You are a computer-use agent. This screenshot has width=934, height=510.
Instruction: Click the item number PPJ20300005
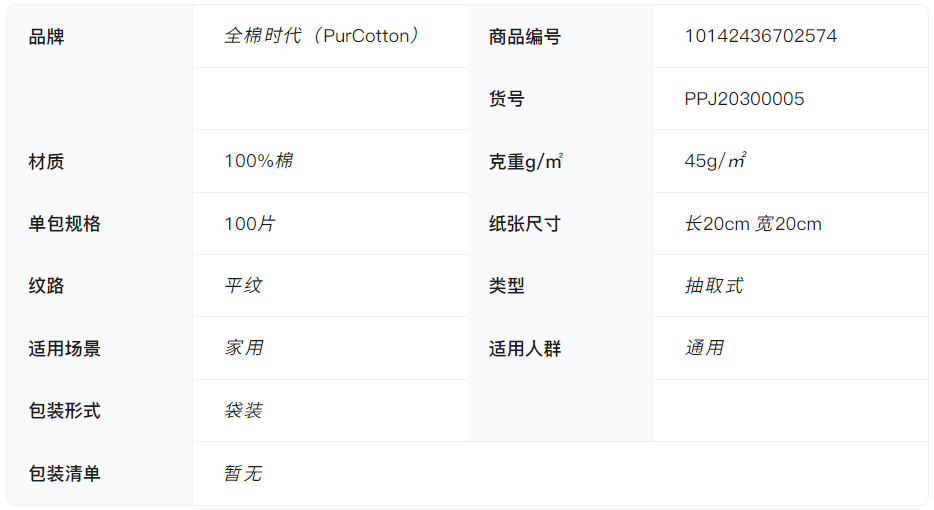(x=744, y=99)
